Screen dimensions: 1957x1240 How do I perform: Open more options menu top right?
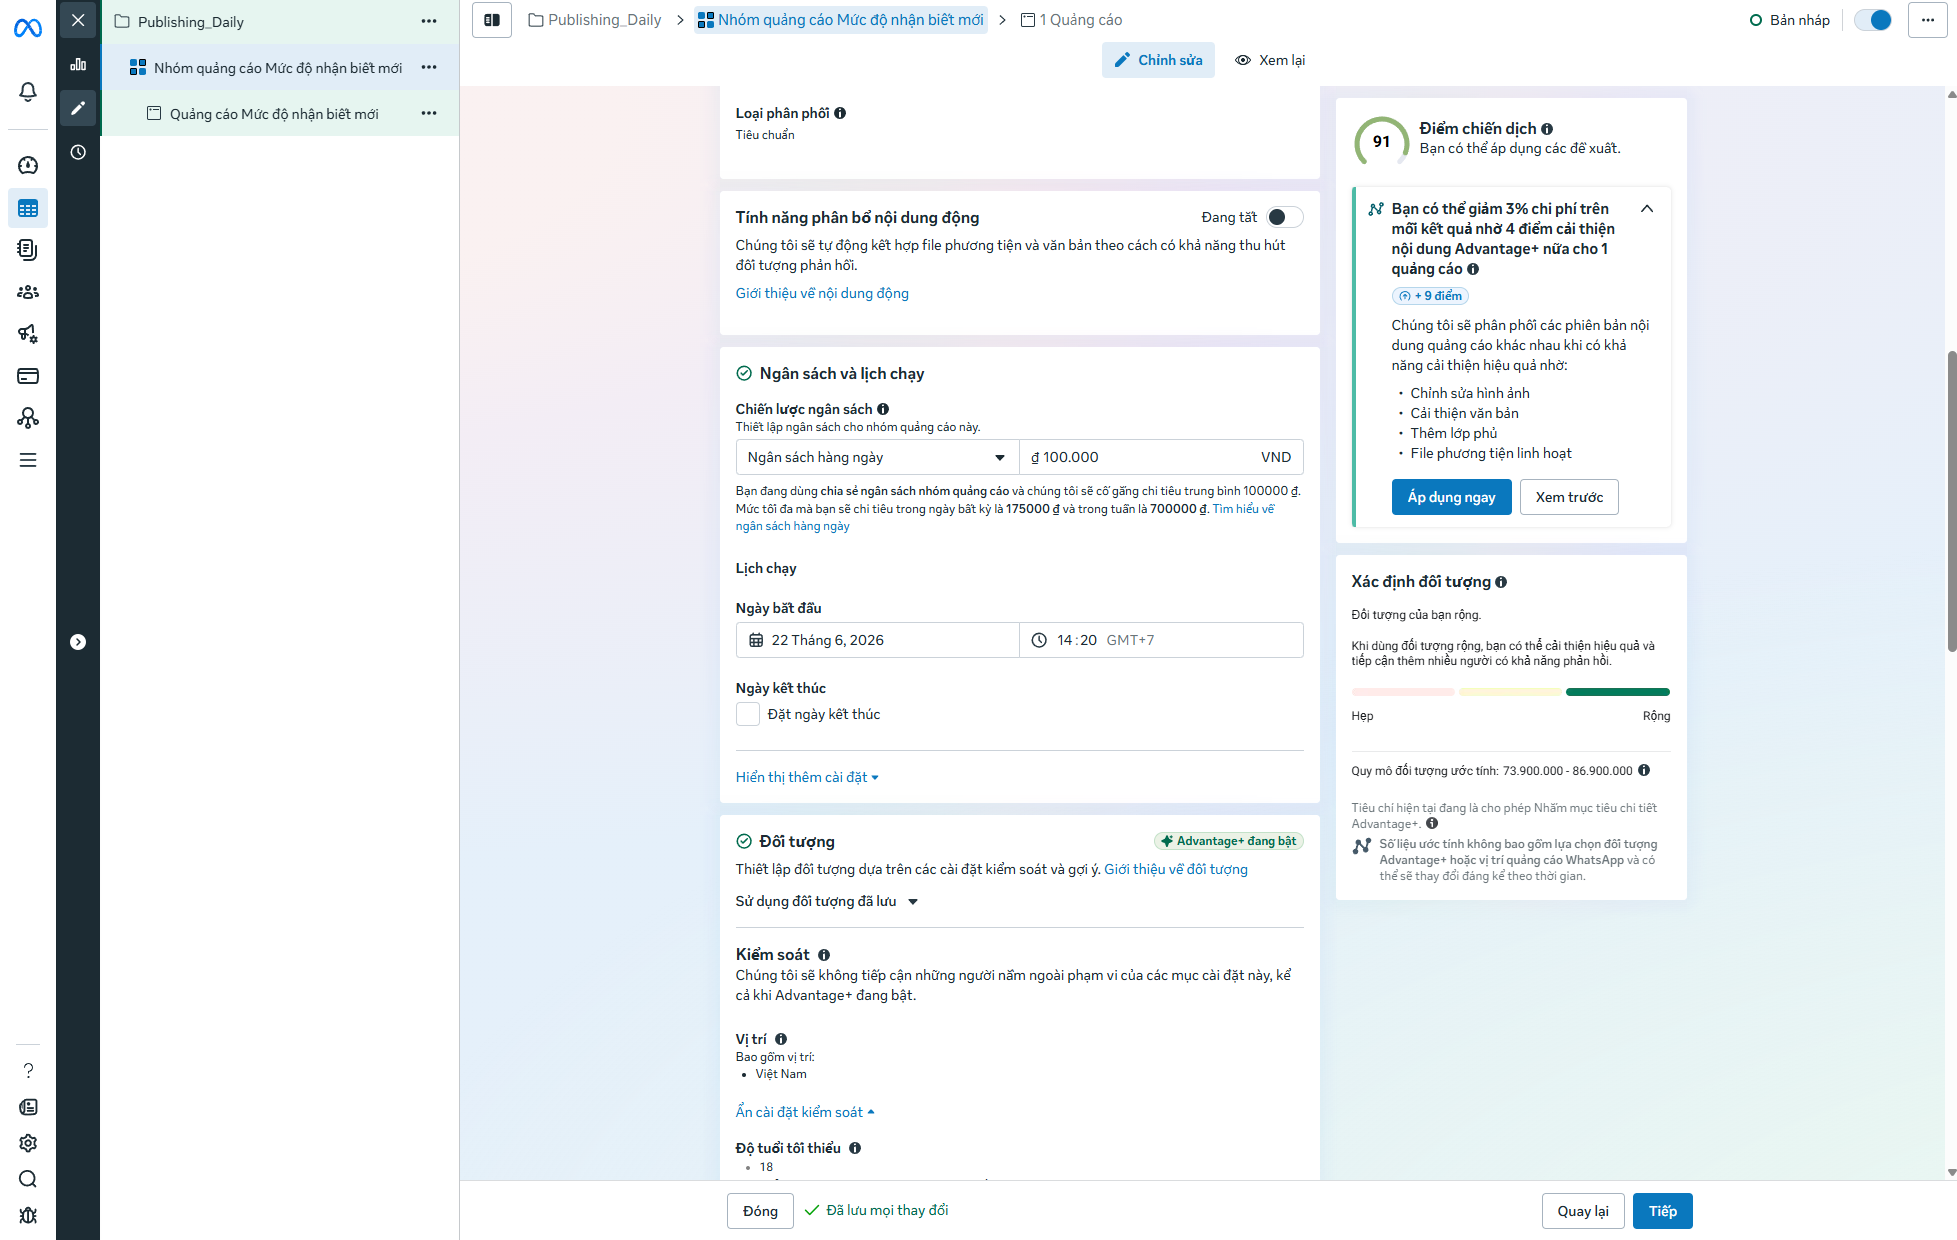pyautogui.click(x=1927, y=20)
